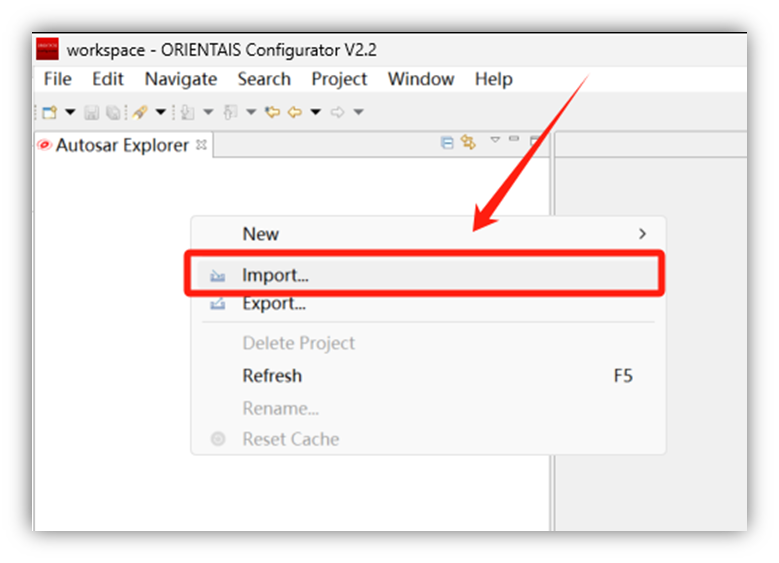Open the Navigate menu
This screenshot has width=779, height=563.
coord(181,79)
